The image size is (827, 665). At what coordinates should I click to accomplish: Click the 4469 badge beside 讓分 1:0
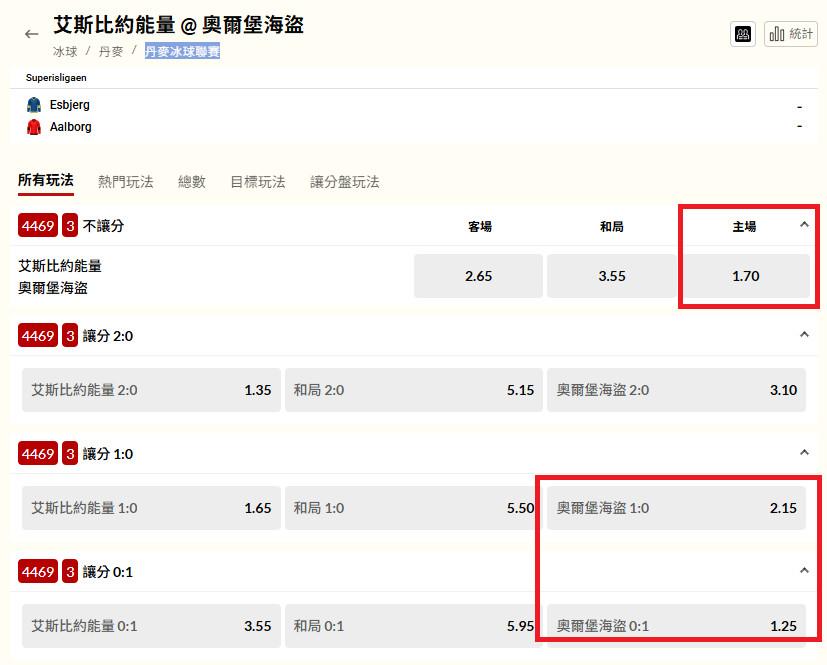click(x=38, y=454)
